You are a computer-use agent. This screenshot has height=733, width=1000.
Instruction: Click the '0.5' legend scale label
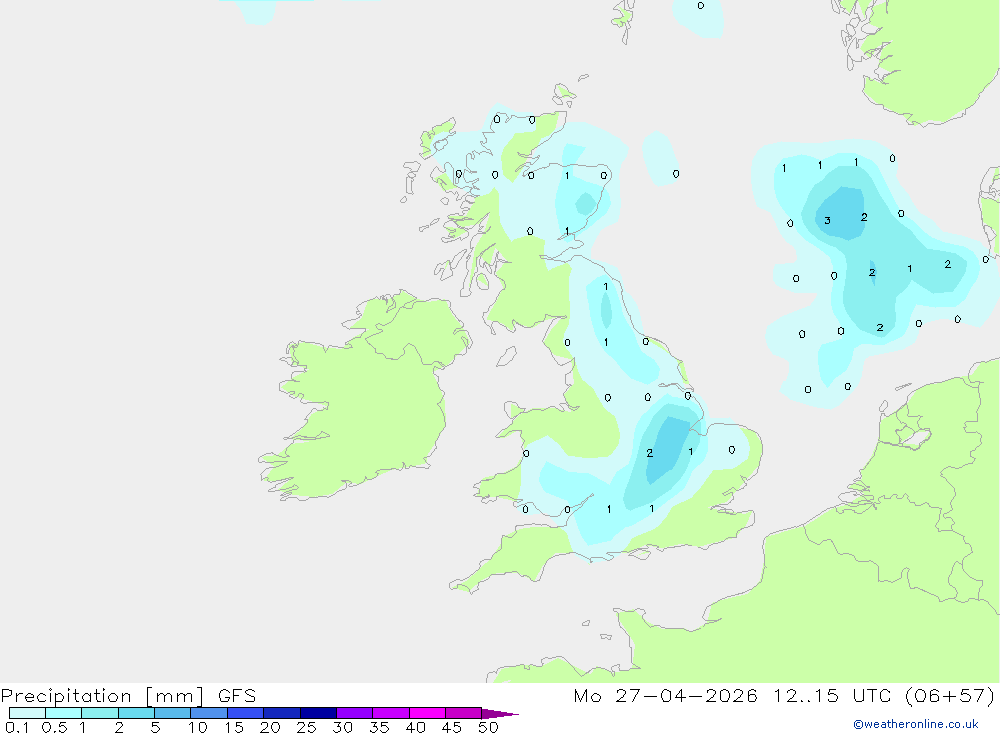tap(54, 727)
